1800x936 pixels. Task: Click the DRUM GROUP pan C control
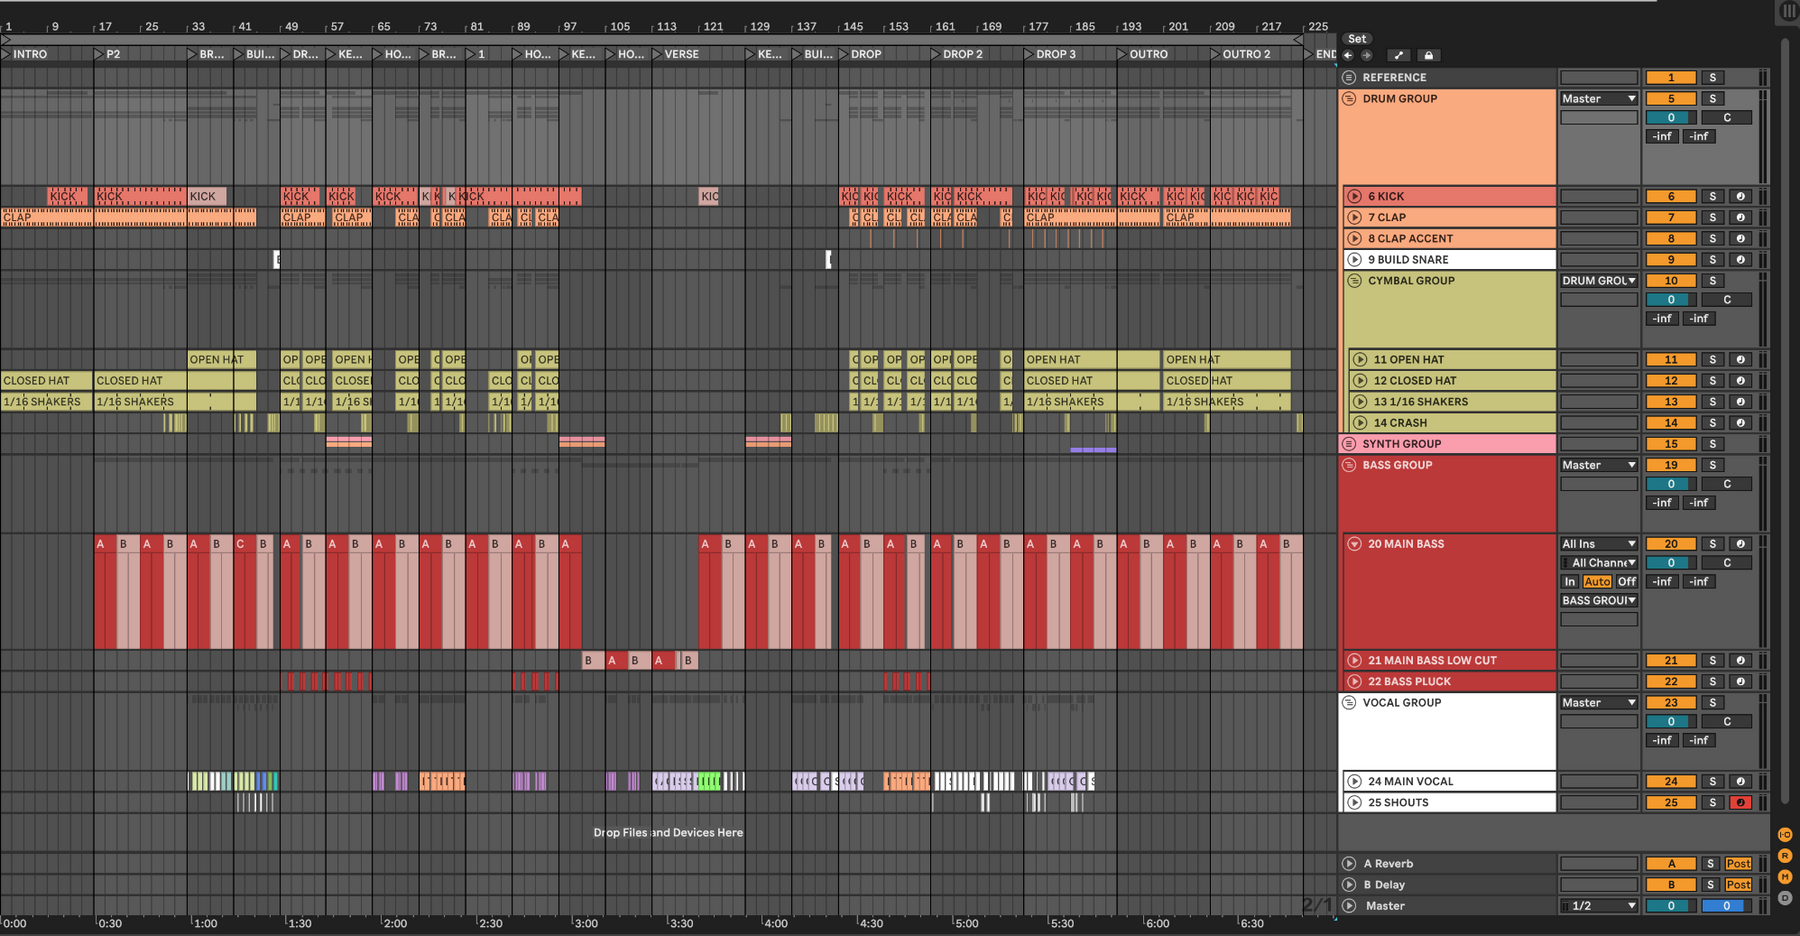1726,117
